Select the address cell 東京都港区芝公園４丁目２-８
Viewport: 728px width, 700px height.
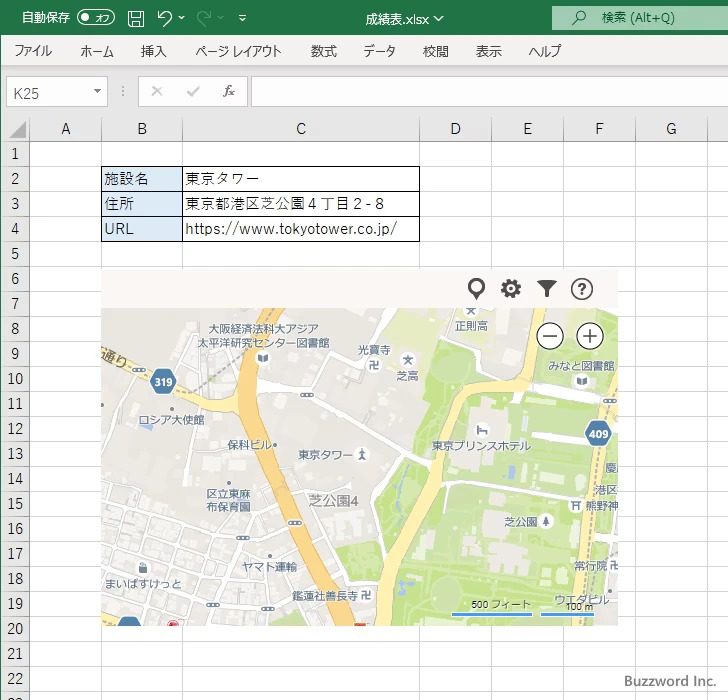[301, 204]
